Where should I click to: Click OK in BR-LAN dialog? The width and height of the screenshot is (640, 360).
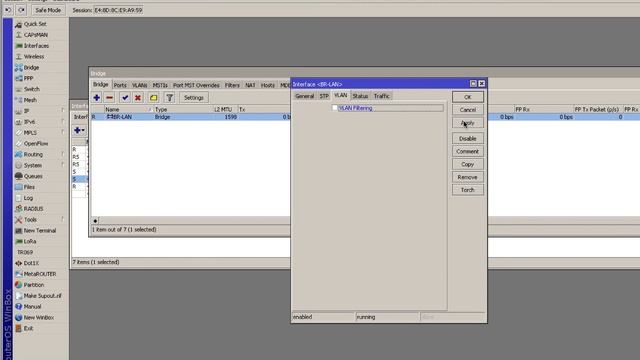(468, 97)
